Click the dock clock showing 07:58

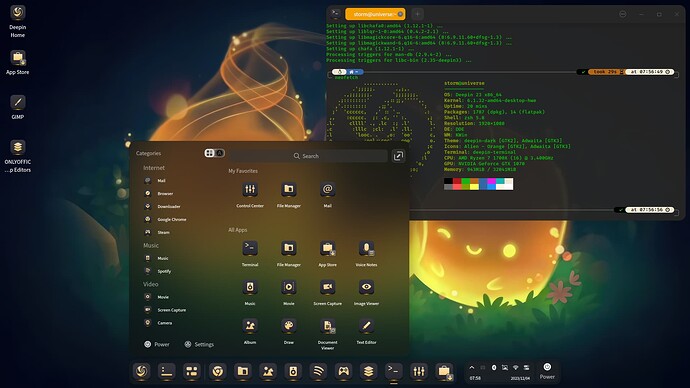point(475,378)
